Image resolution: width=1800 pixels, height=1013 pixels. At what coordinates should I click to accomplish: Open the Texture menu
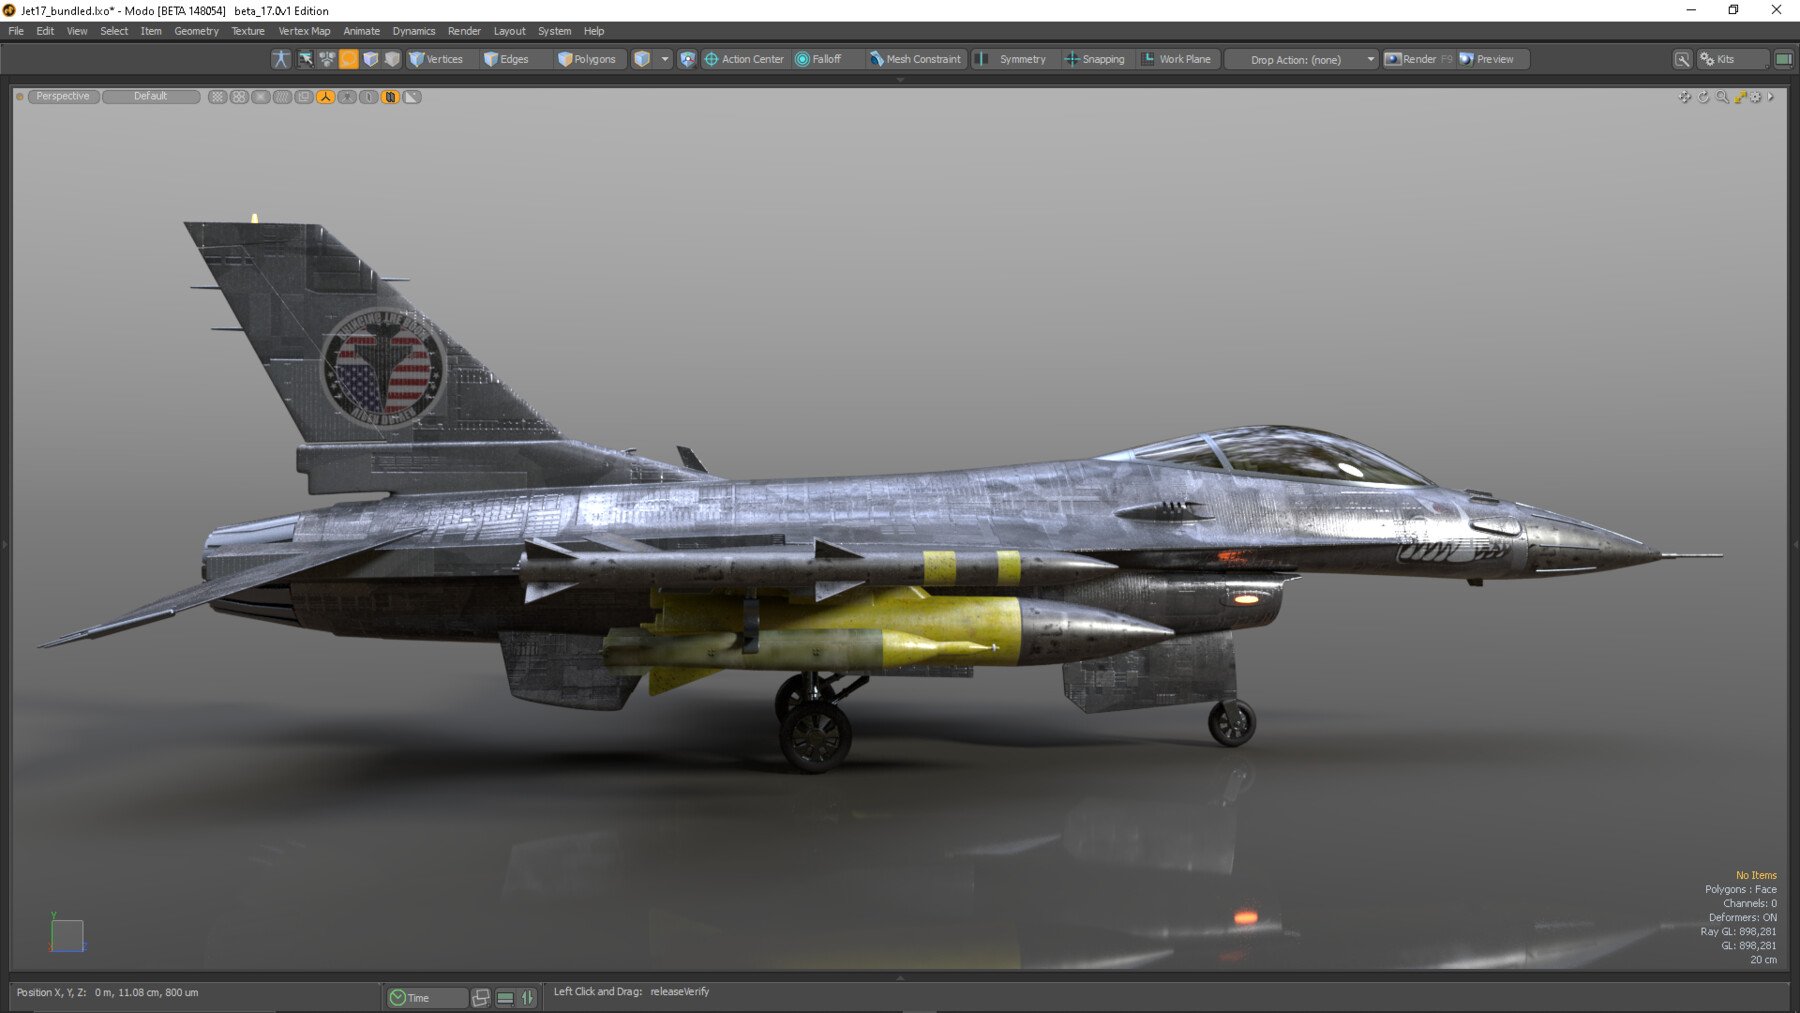[x=248, y=31]
